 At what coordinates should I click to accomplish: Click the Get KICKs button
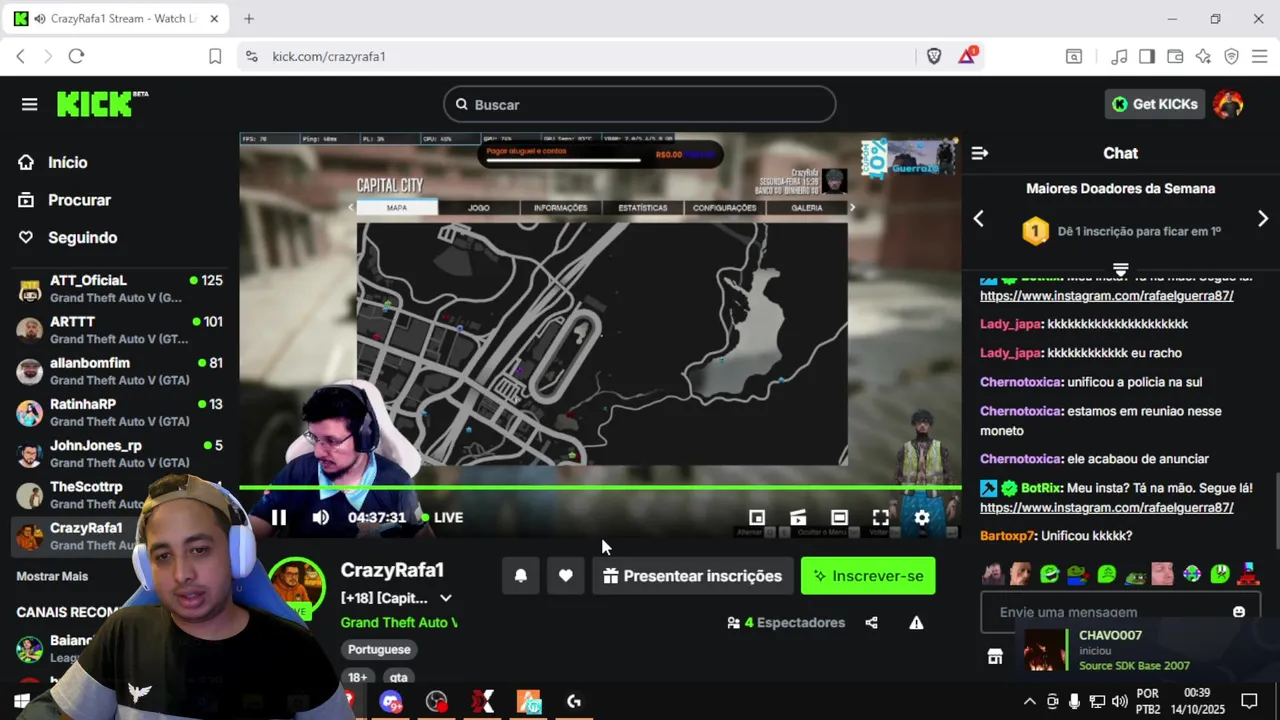pyautogui.click(x=1155, y=104)
